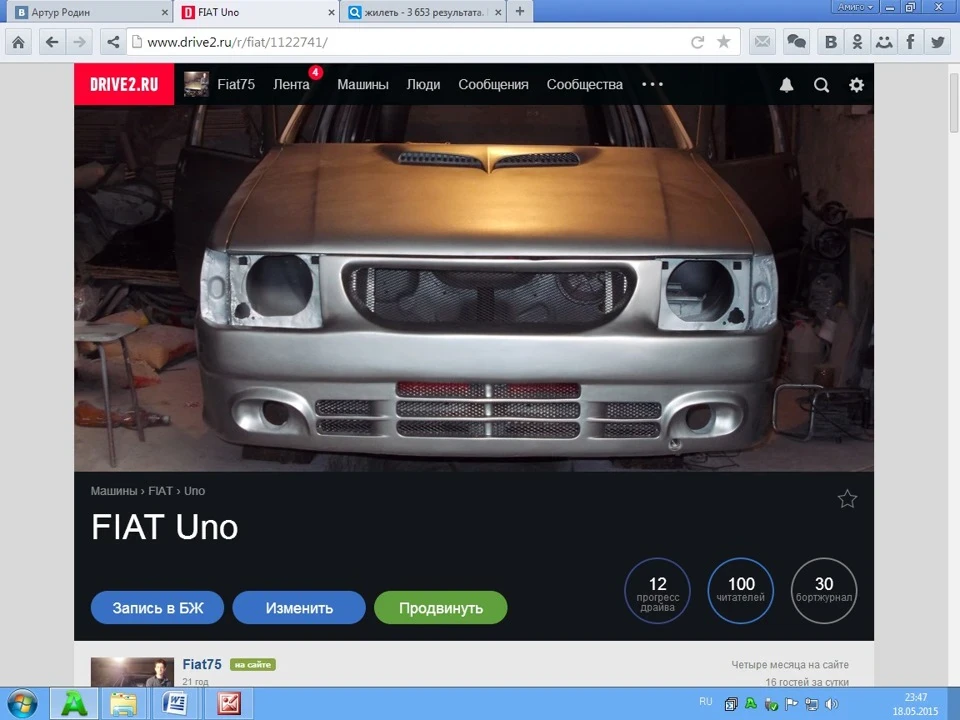The height and width of the screenshot is (720, 960).
Task: Open Drive2 site search
Action: pos(822,85)
